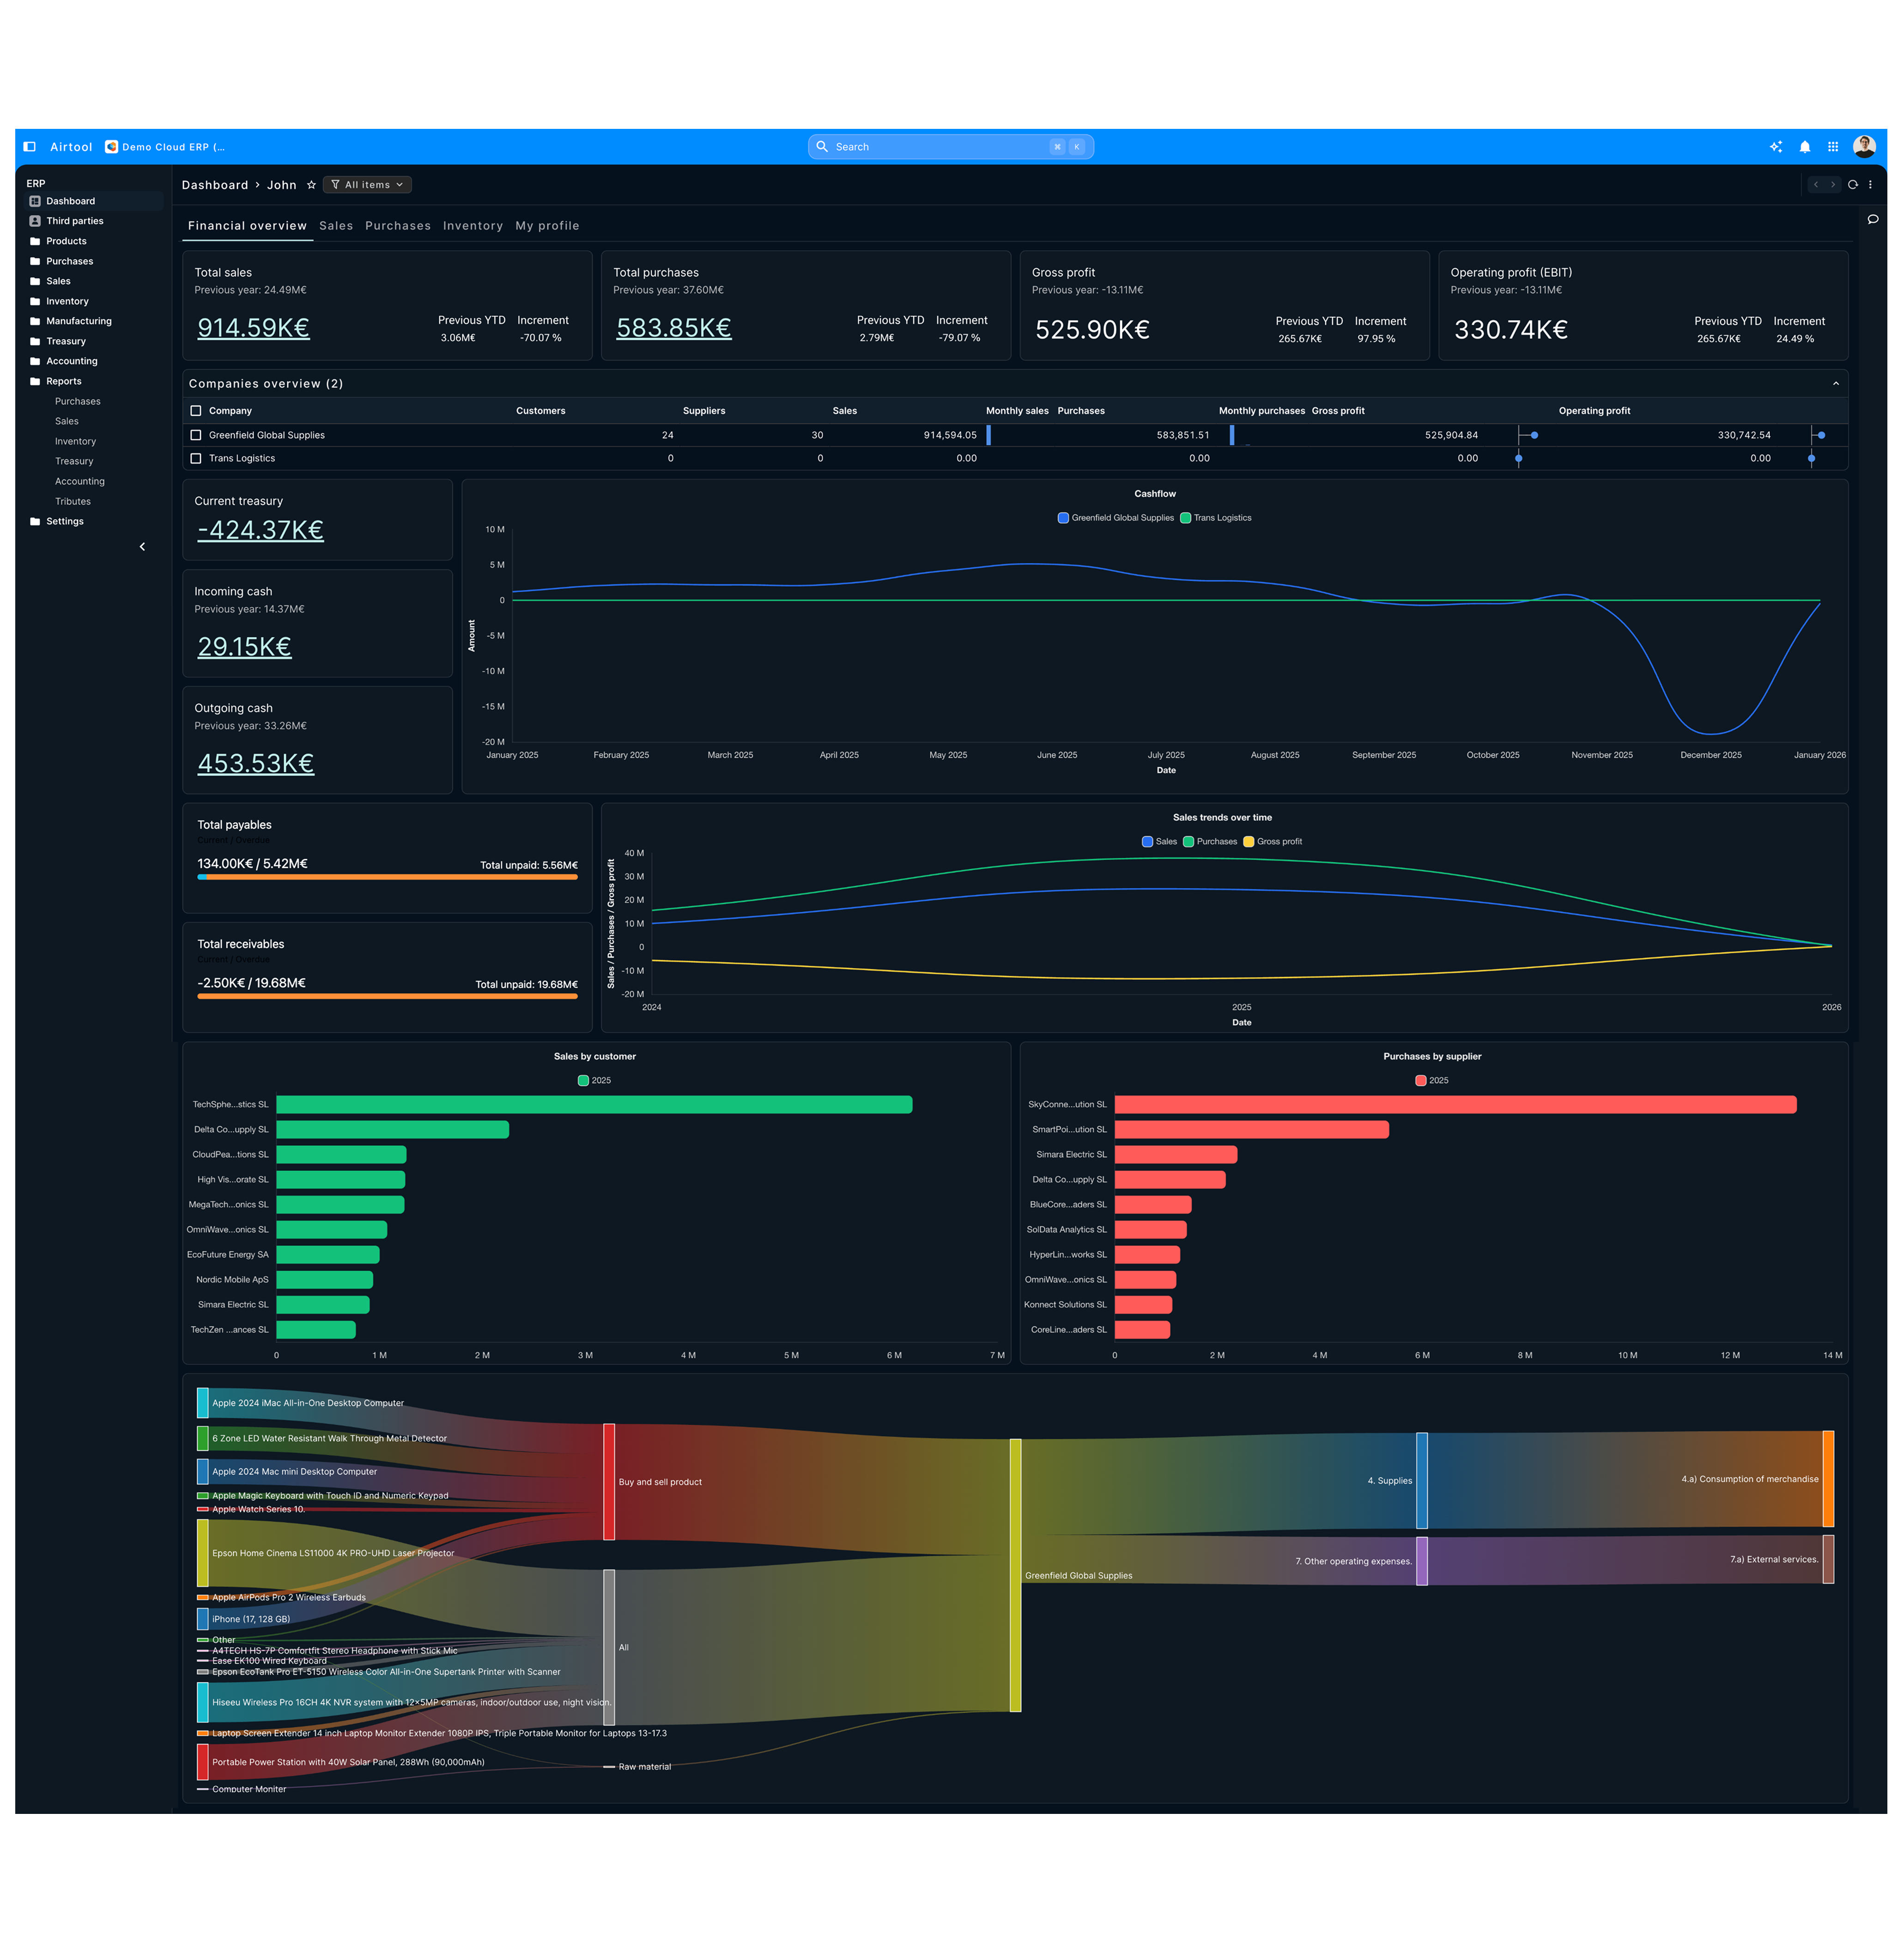Screen dimensions: 1904x1940
Task: Check the Greenfield Global Supplies row checkbox
Action: [x=196, y=436]
